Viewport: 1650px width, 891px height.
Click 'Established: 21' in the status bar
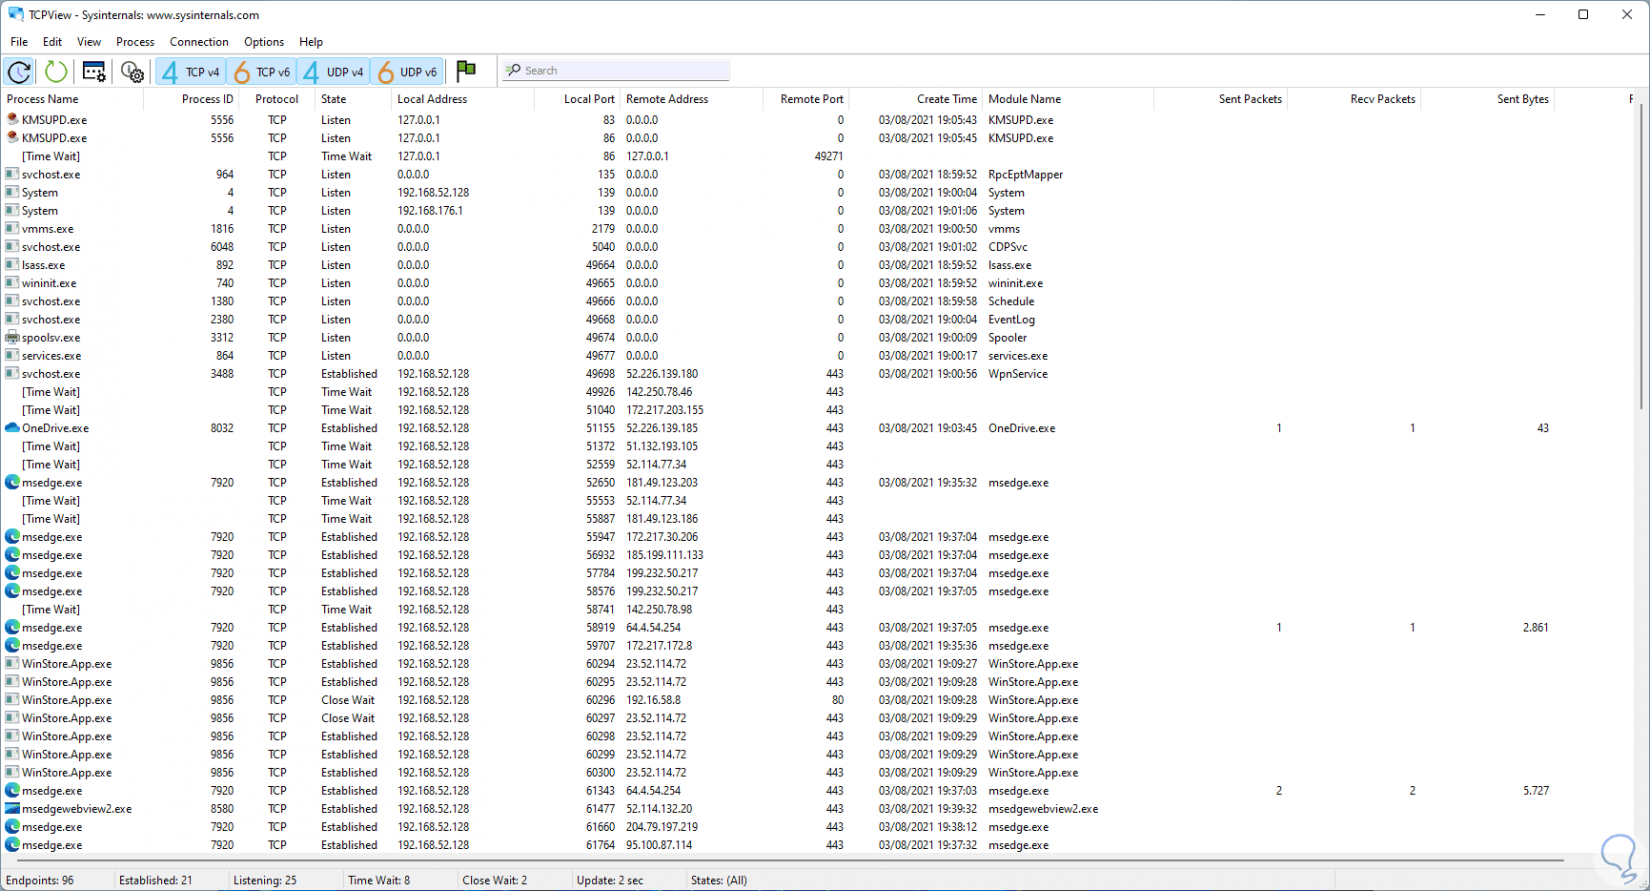coord(155,880)
